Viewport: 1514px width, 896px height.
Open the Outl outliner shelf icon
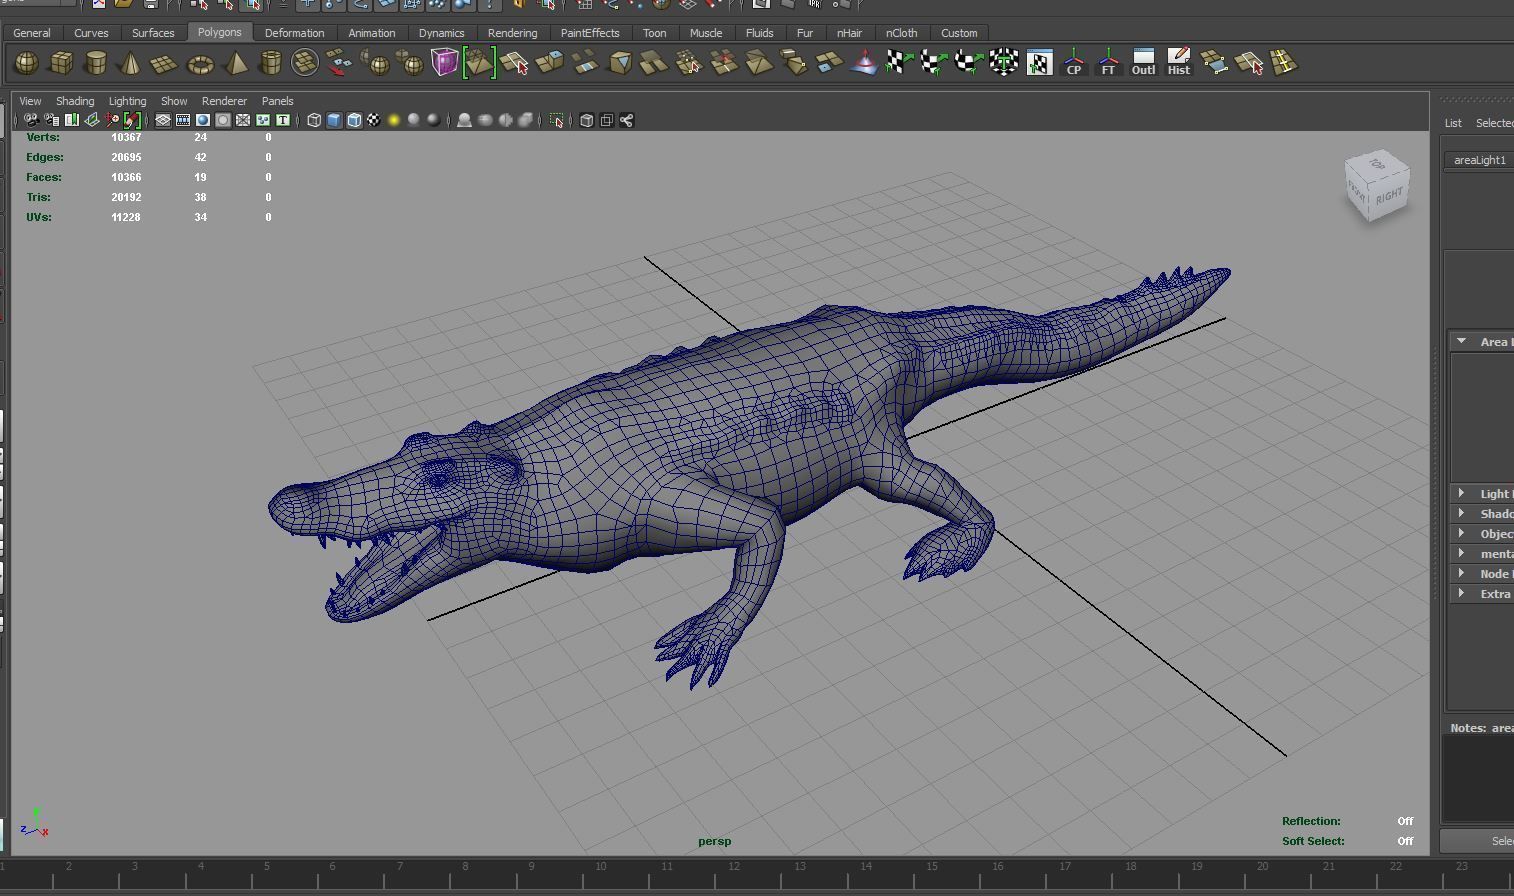pos(1143,64)
